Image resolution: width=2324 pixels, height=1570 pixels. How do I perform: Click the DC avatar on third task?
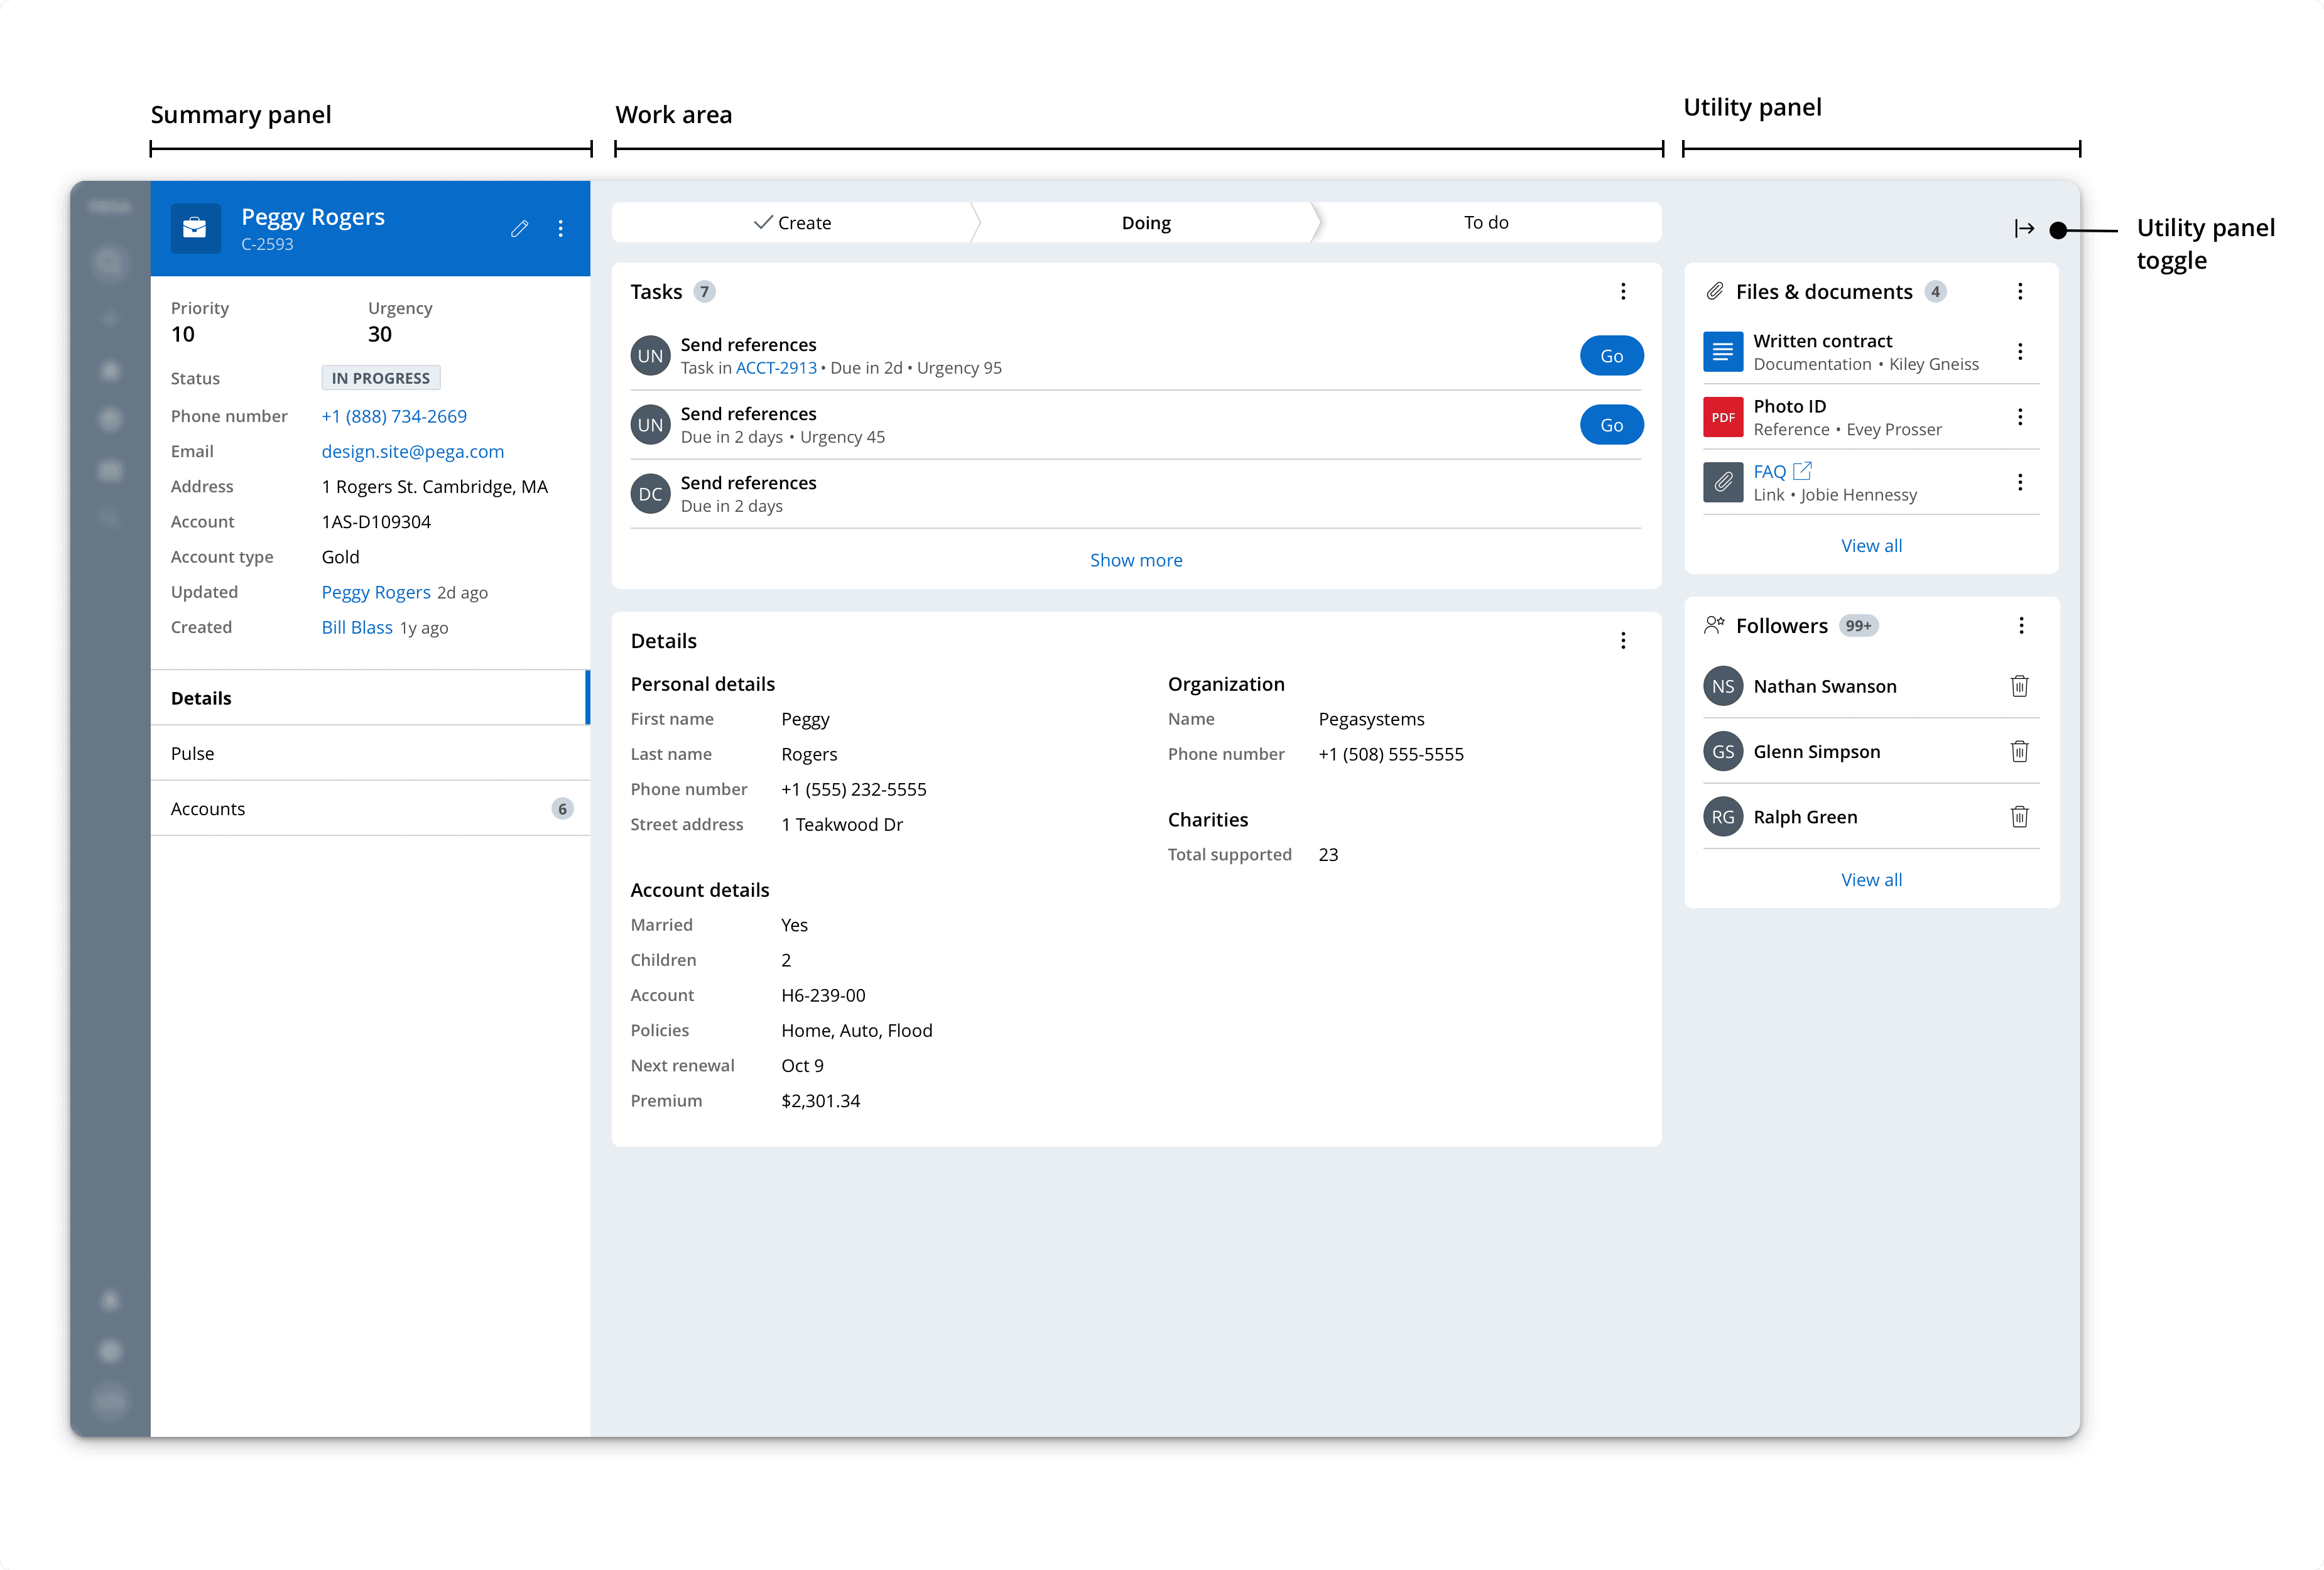coord(650,494)
